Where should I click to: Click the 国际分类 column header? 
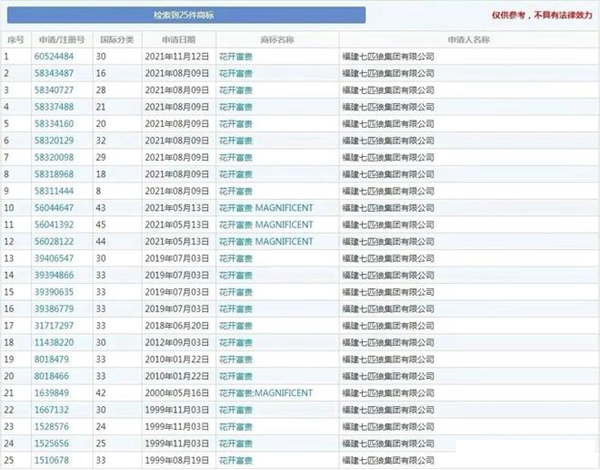coord(117,40)
